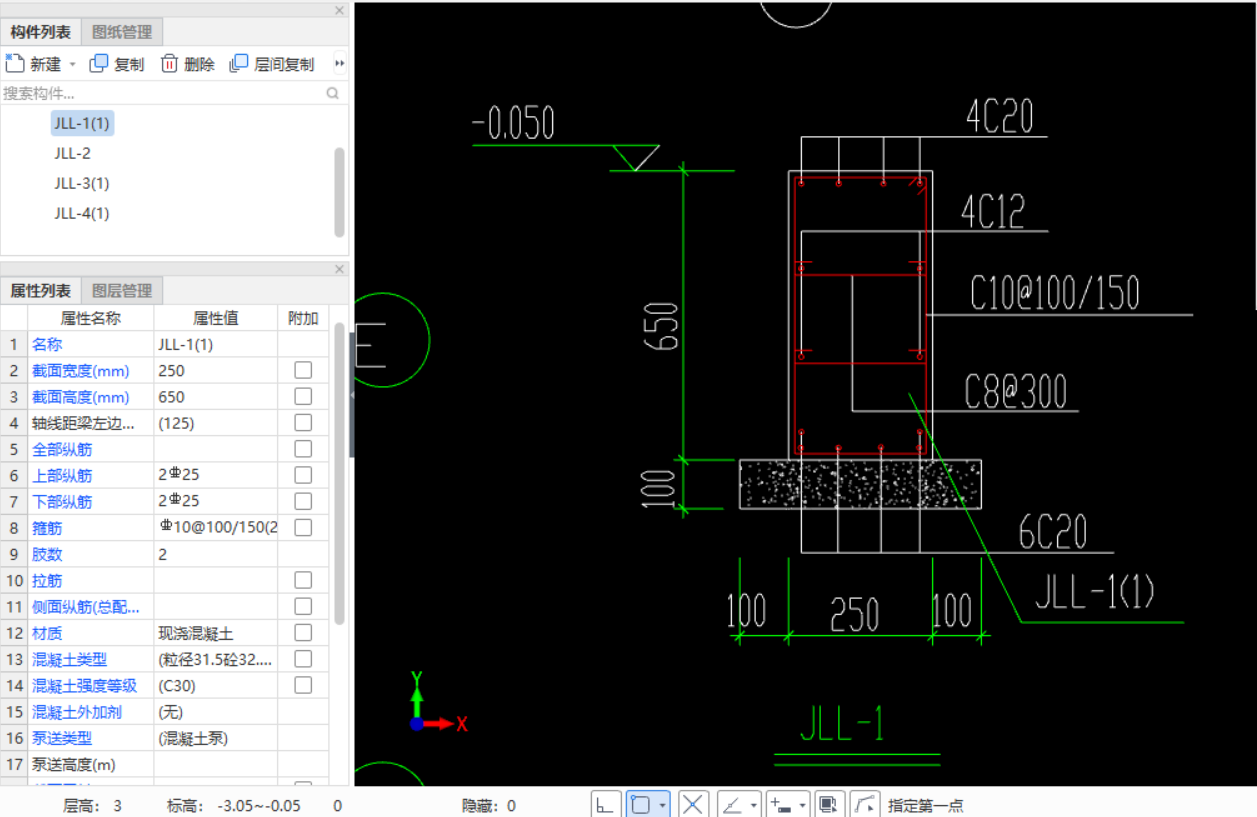Image resolution: width=1257 pixels, height=817 pixels.
Task: Switch to the 图层管理 tab
Action: click(x=122, y=291)
